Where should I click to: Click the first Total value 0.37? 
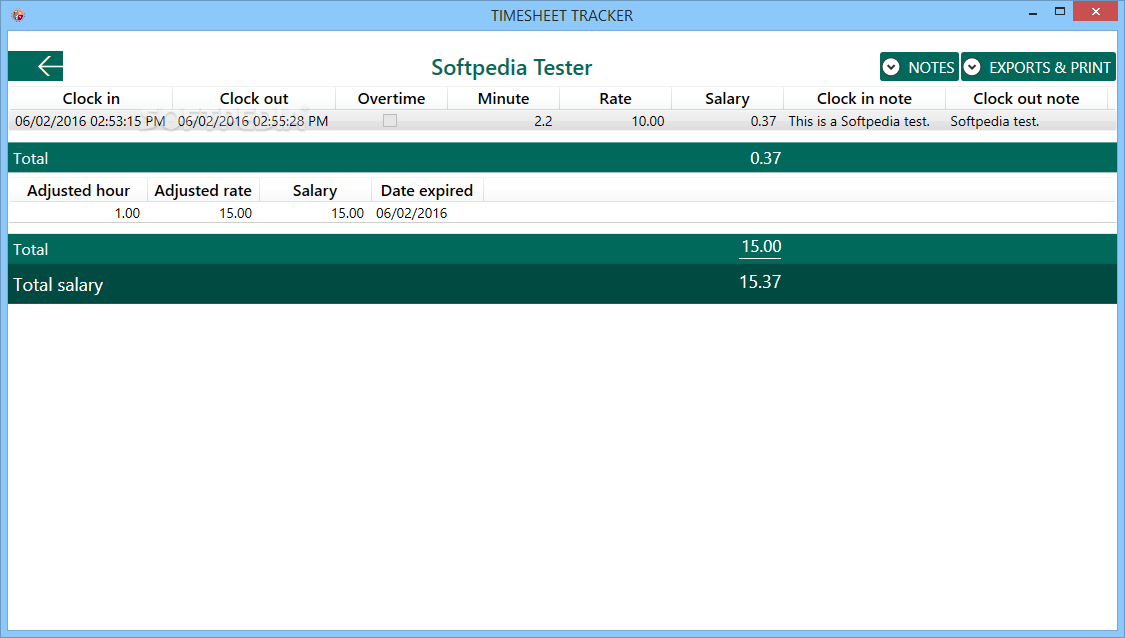[766, 158]
